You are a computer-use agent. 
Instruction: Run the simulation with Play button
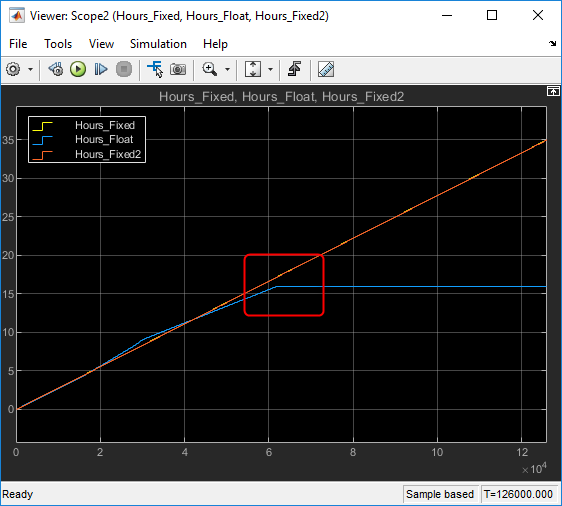pyautogui.click(x=78, y=69)
